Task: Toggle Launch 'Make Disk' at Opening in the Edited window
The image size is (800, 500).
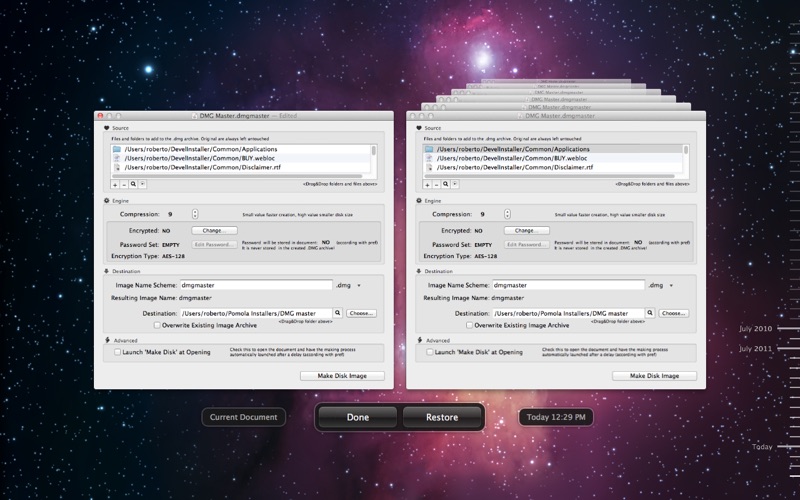Action: click(x=117, y=352)
